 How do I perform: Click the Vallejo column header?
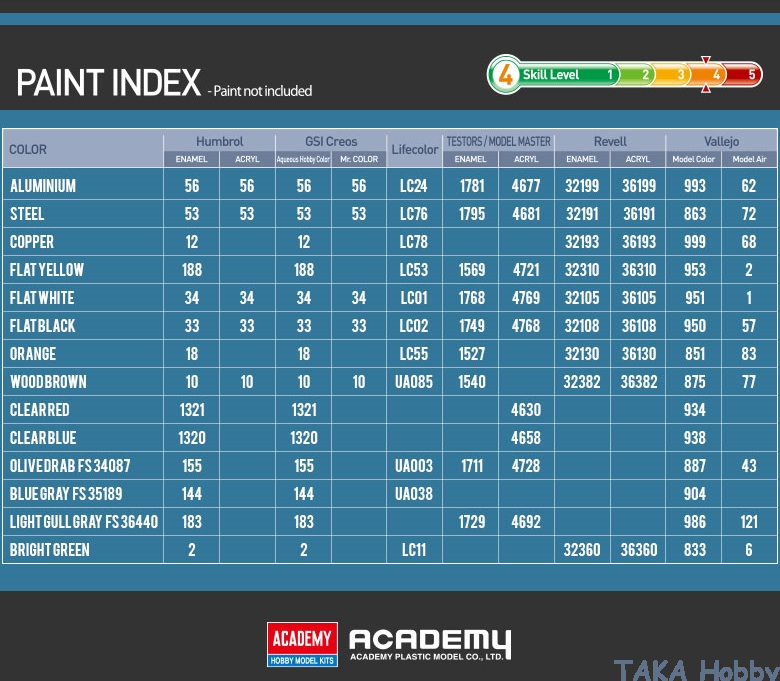point(721,142)
